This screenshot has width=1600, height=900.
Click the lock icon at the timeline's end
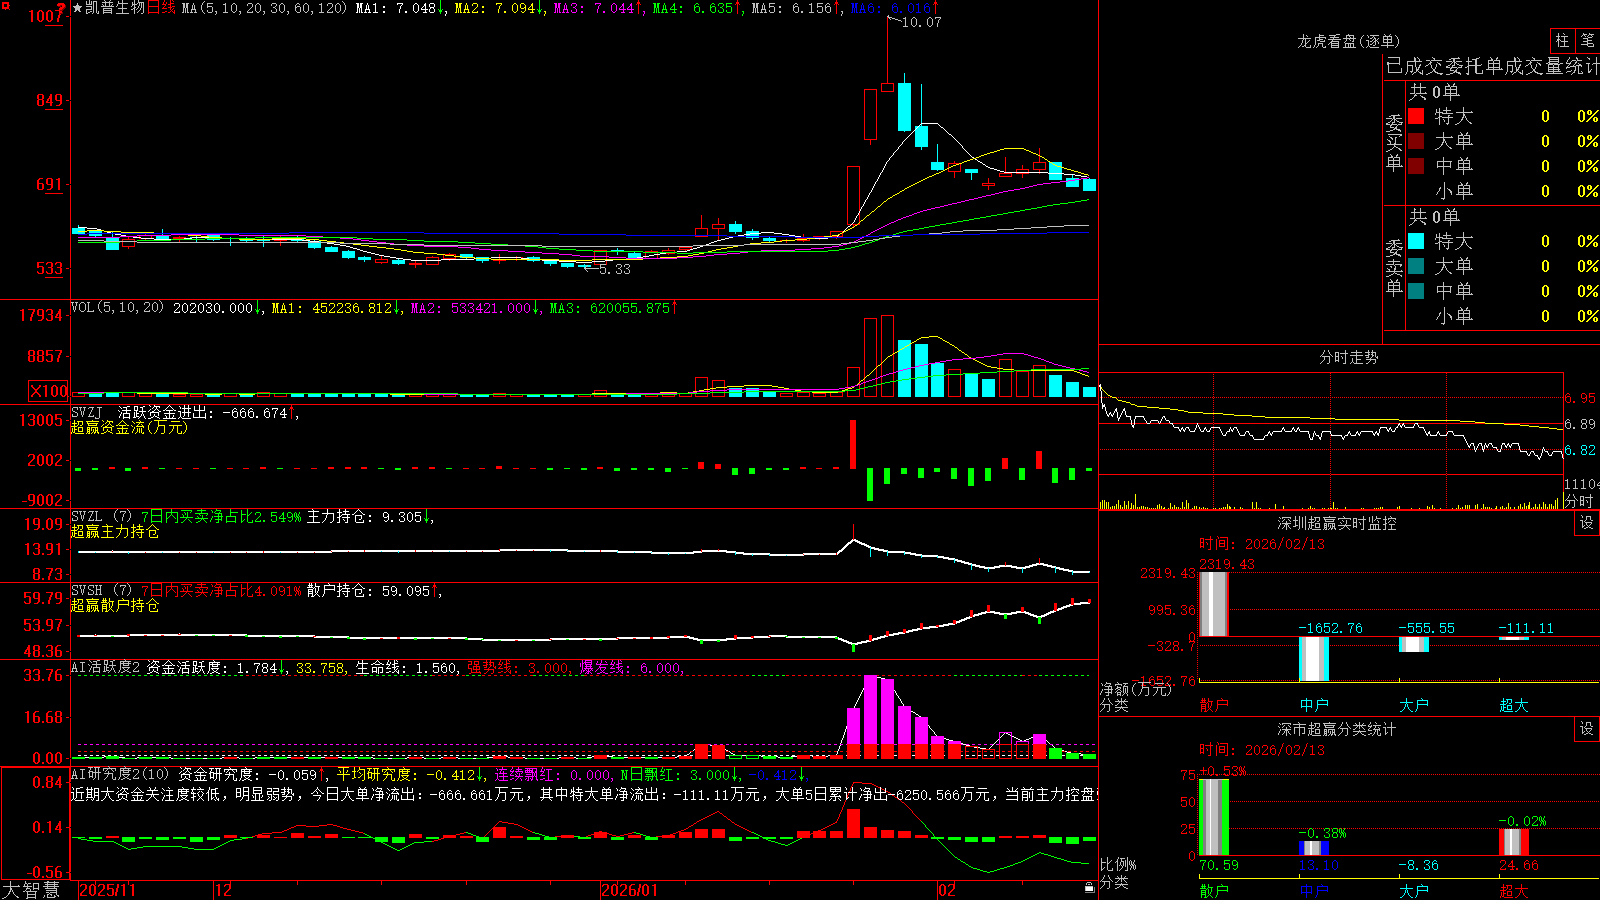[x=1090, y=887]
